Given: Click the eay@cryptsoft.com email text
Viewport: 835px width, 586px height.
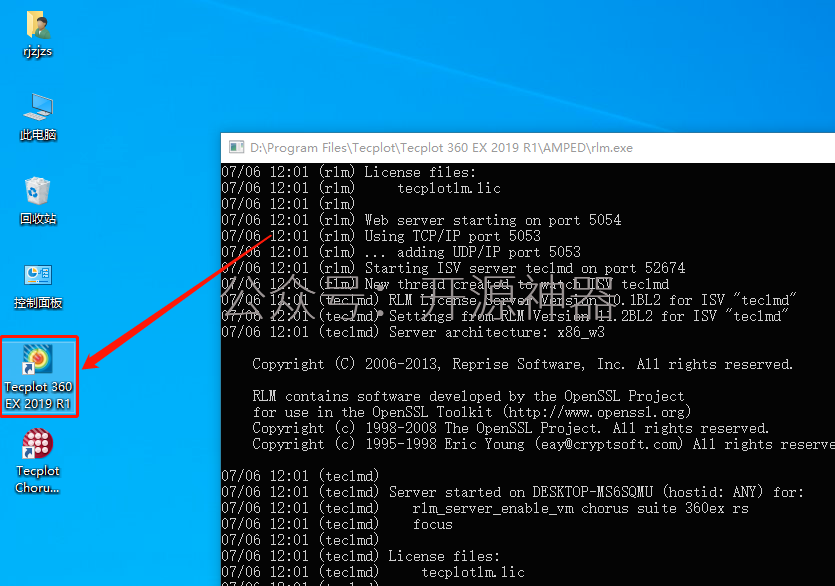Looking at the screenshot, I should point(609,444).
